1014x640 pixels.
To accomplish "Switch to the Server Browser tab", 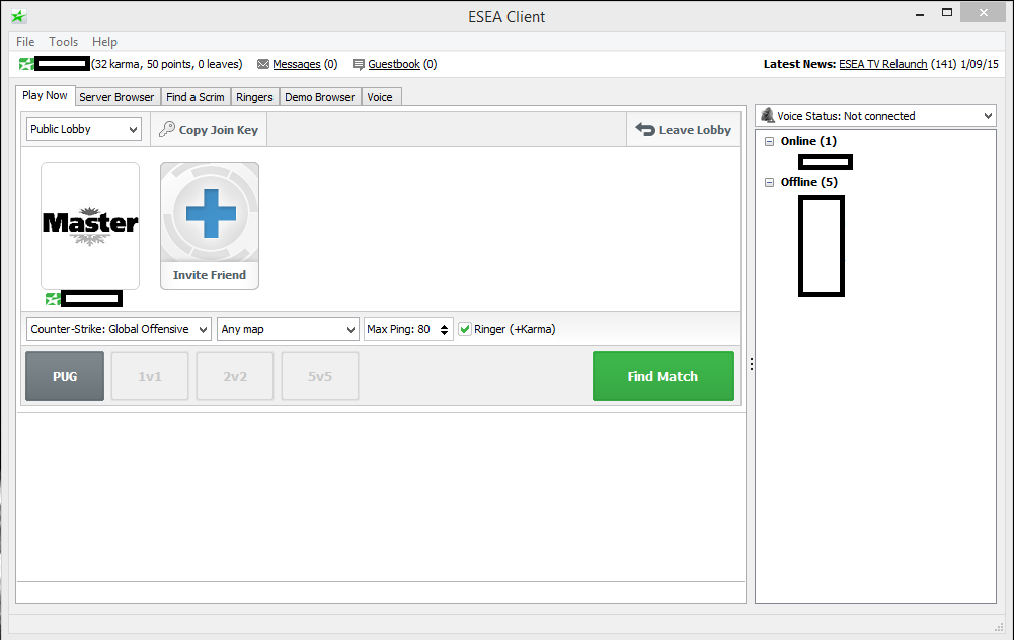I will 116,97.
